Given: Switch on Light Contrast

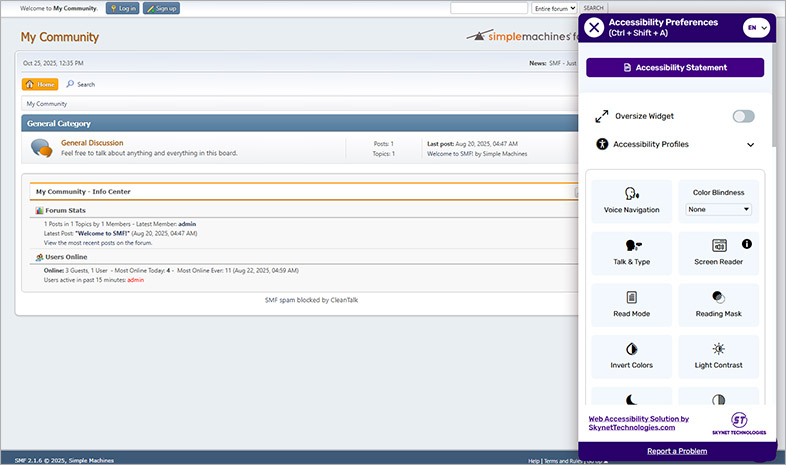Looking at the screenshot, I should tap(718, 356).
